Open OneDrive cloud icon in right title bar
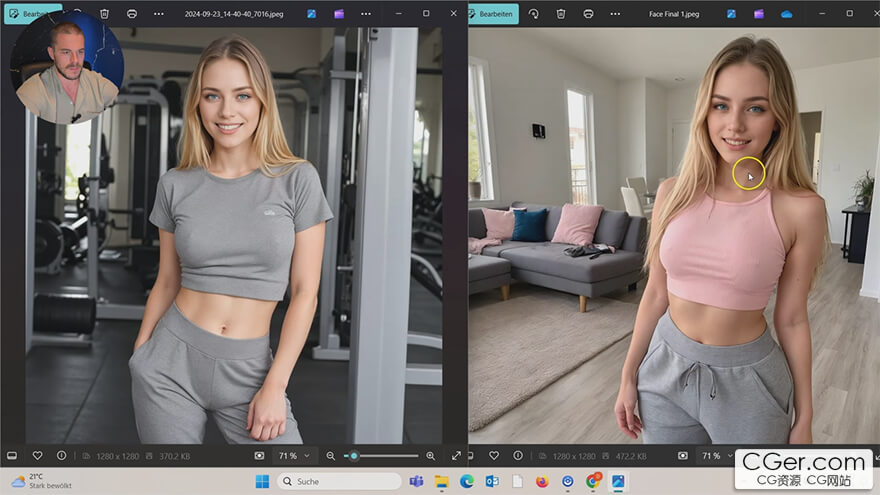 786,14
